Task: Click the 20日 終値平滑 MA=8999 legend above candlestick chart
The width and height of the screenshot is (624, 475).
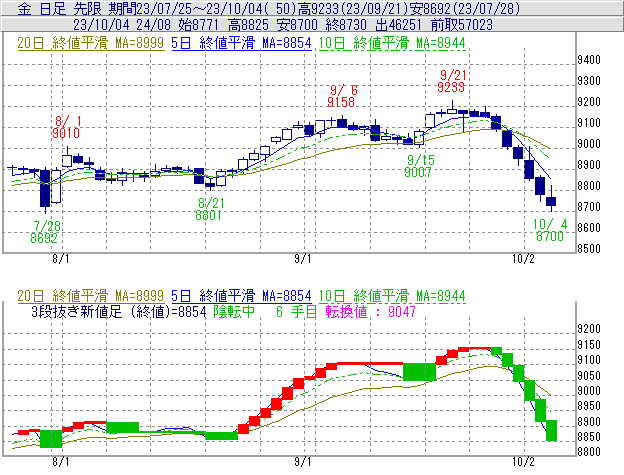Action: 90,43
